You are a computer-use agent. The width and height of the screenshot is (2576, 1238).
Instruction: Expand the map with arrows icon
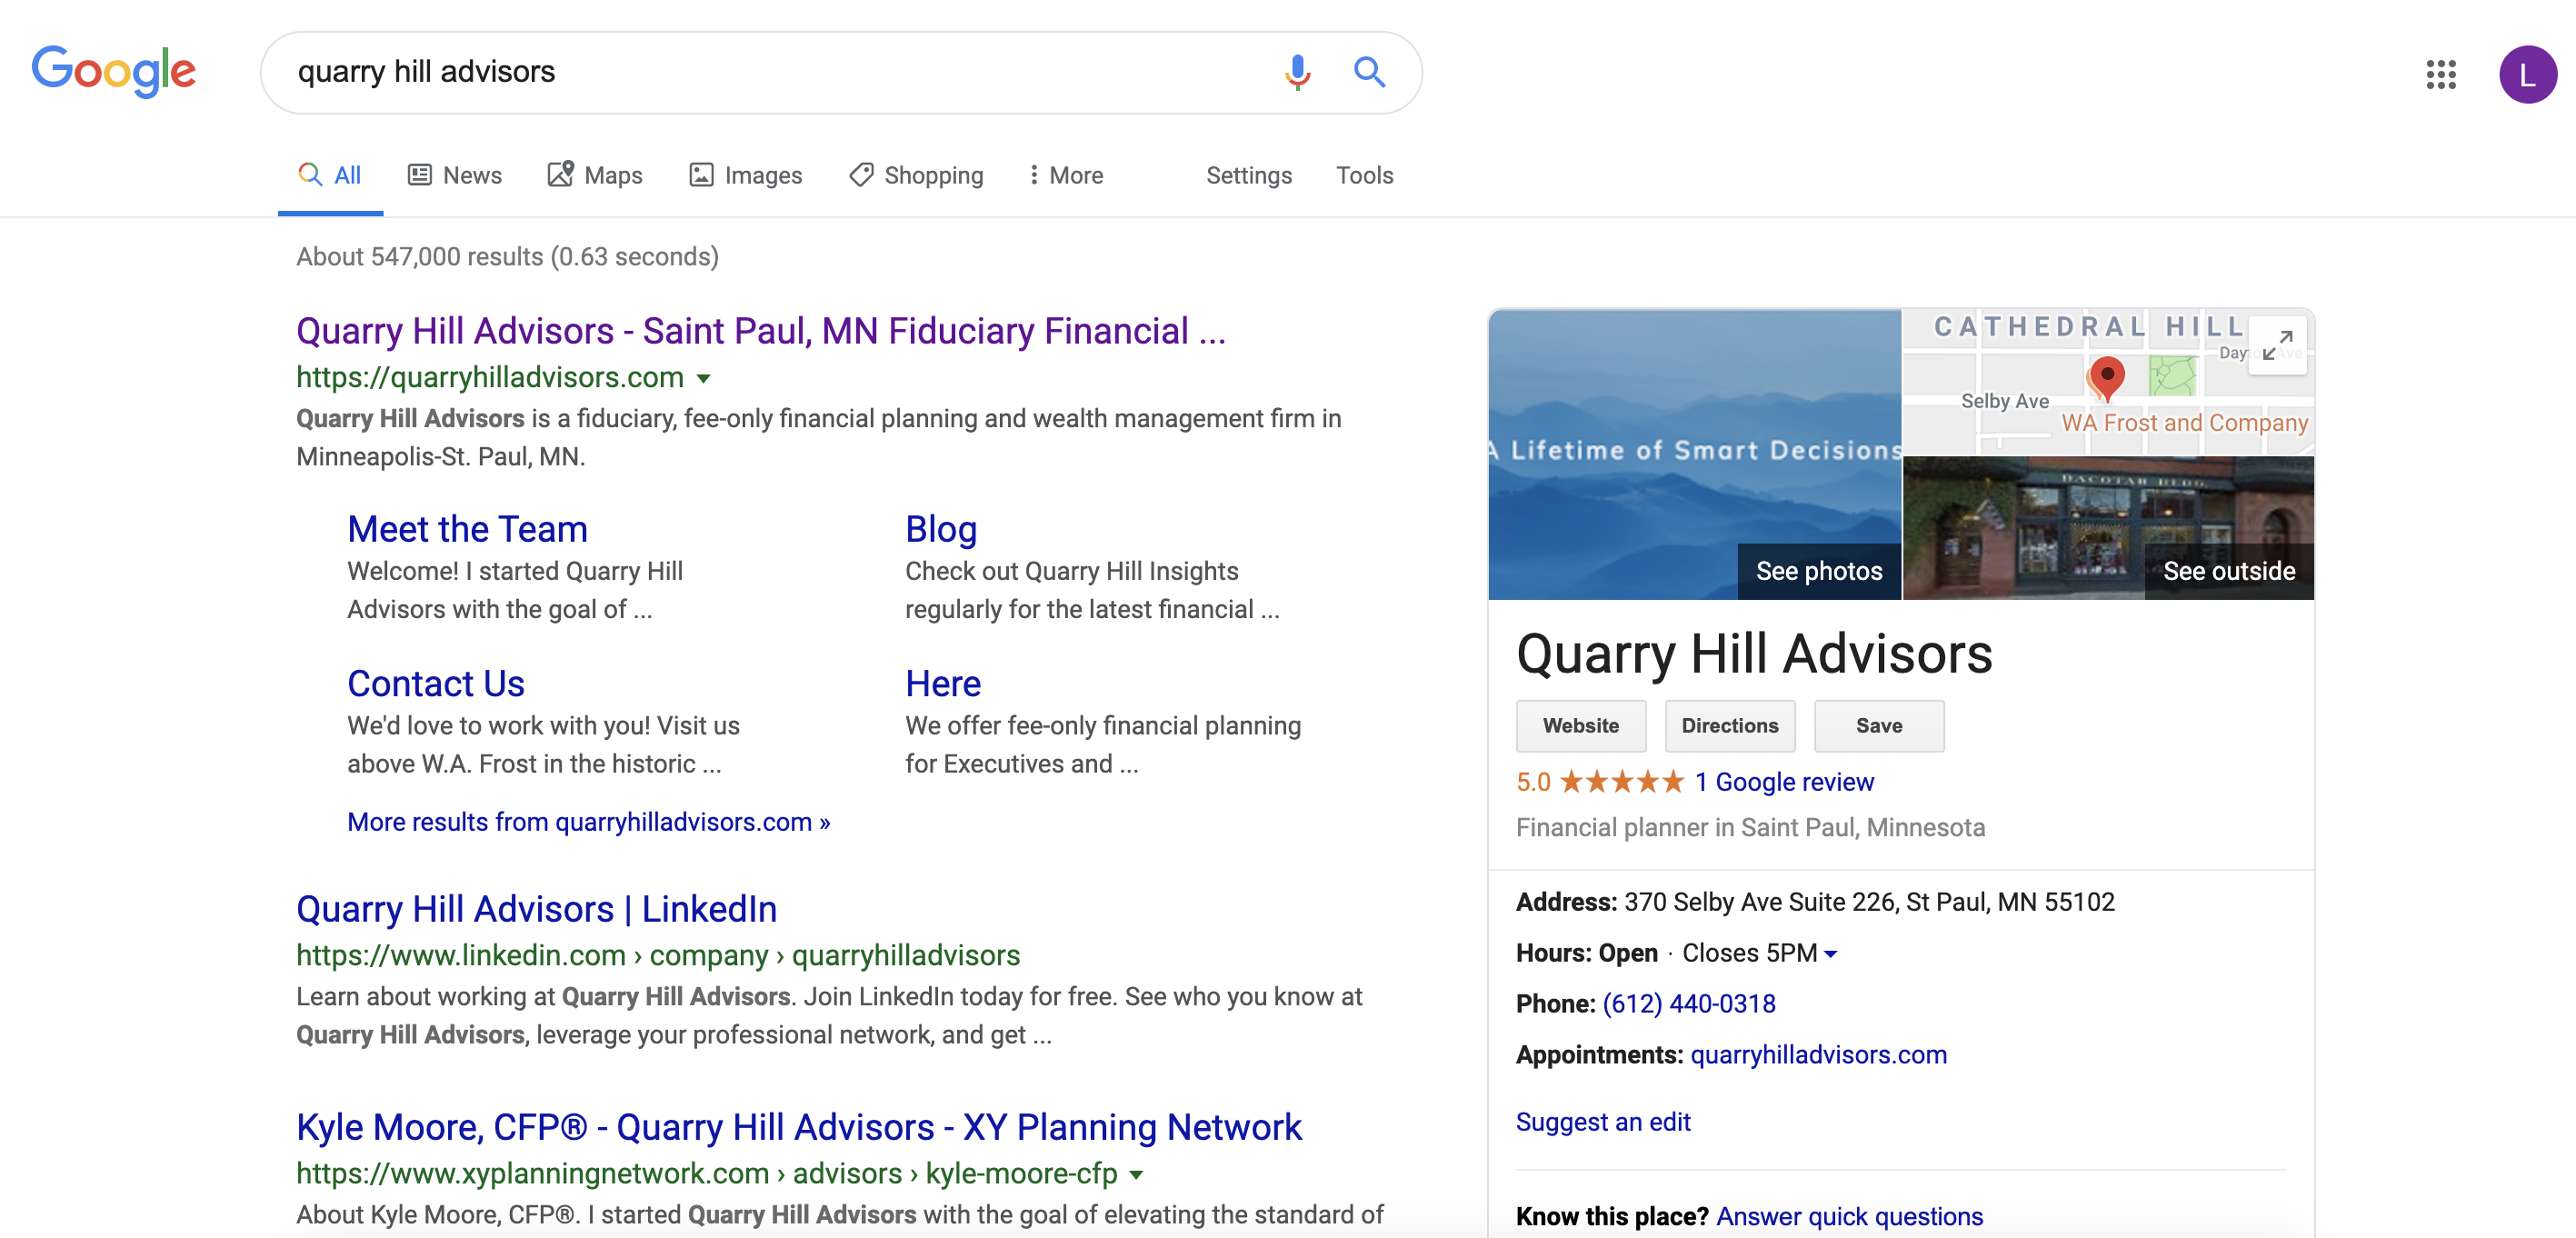(2276, 346)
